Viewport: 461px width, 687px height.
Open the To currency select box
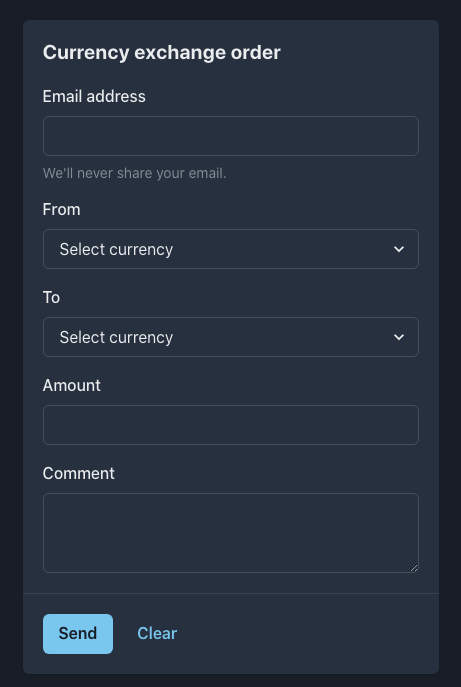click(230, 337)
